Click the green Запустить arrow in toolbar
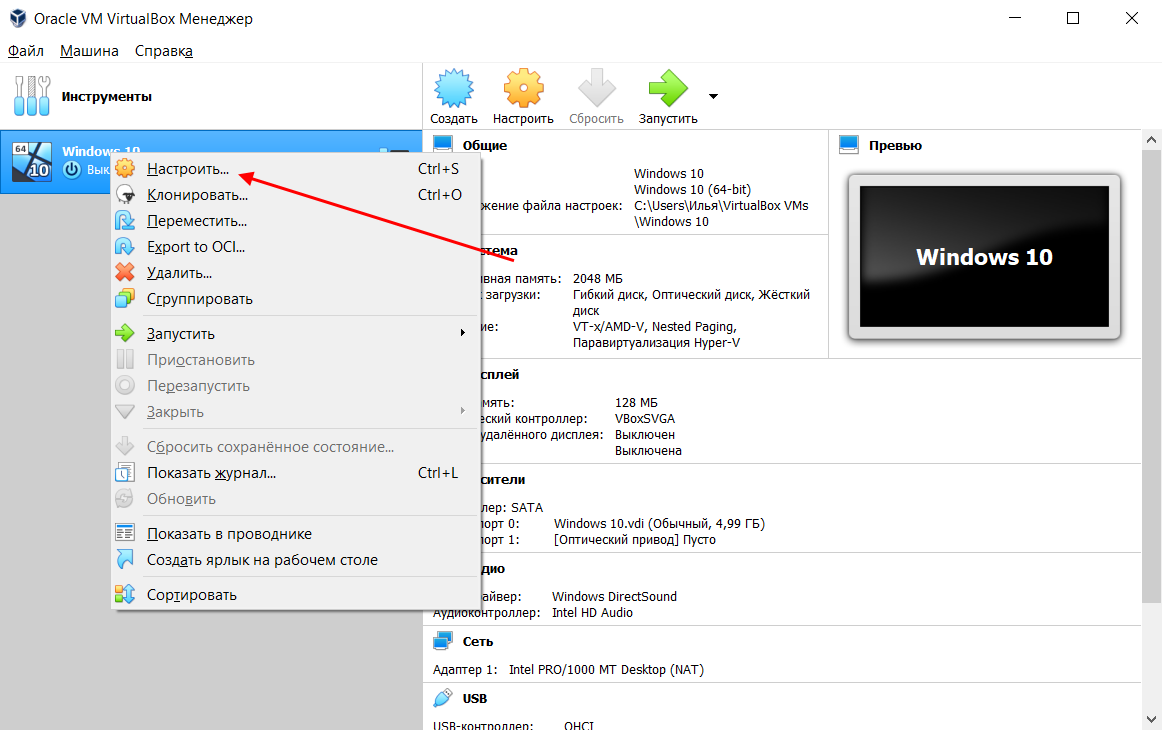Image resolution: width=1162 pixels, height=730 pixels. pos(667,90)
